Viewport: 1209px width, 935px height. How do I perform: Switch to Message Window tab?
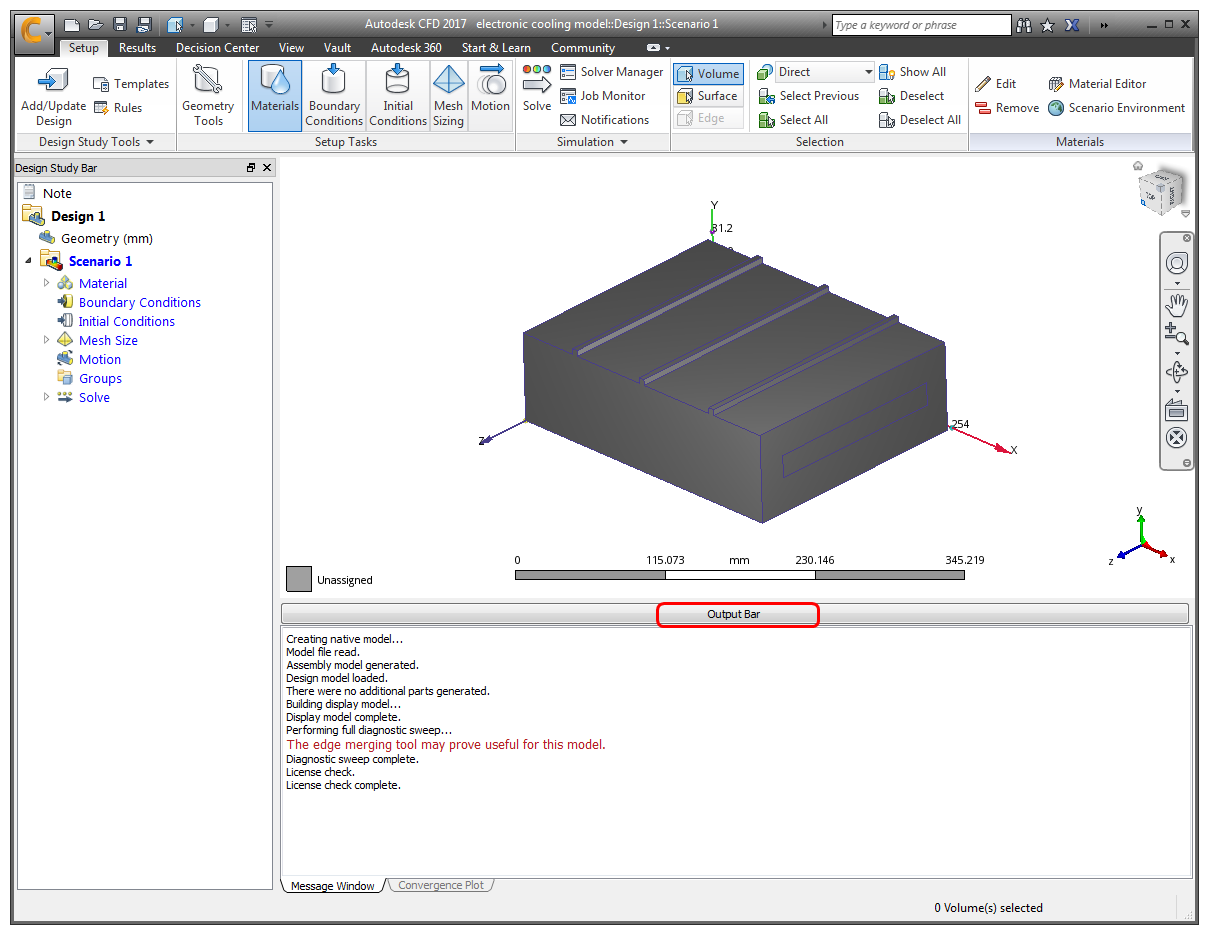pyautogui.click(x=333, y=886)
